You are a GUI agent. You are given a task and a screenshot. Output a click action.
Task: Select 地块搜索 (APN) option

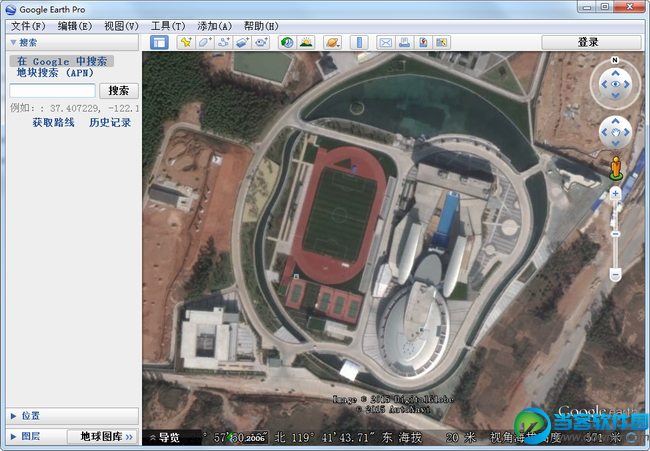coord(55,73)
